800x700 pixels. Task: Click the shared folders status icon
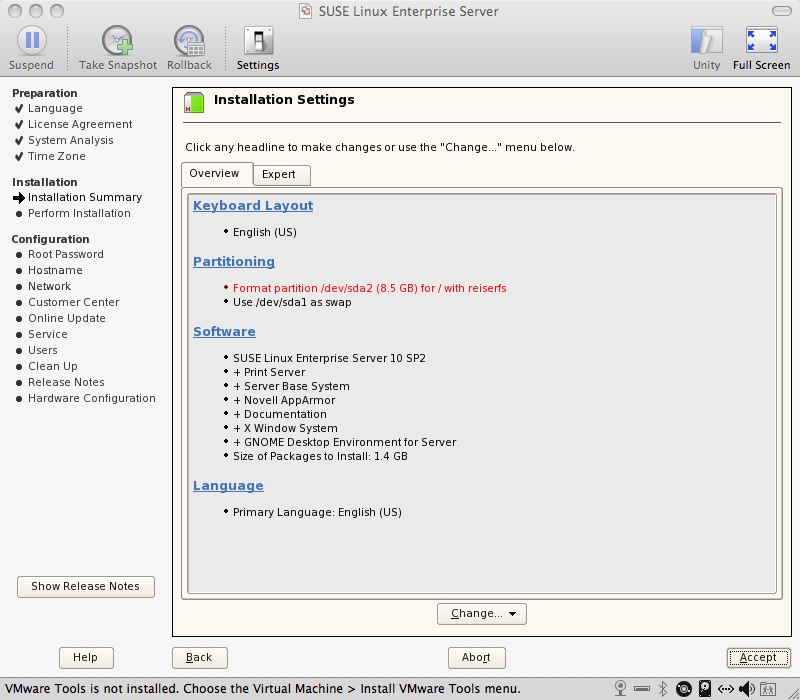pyautogui.click(x=768, y=689)
